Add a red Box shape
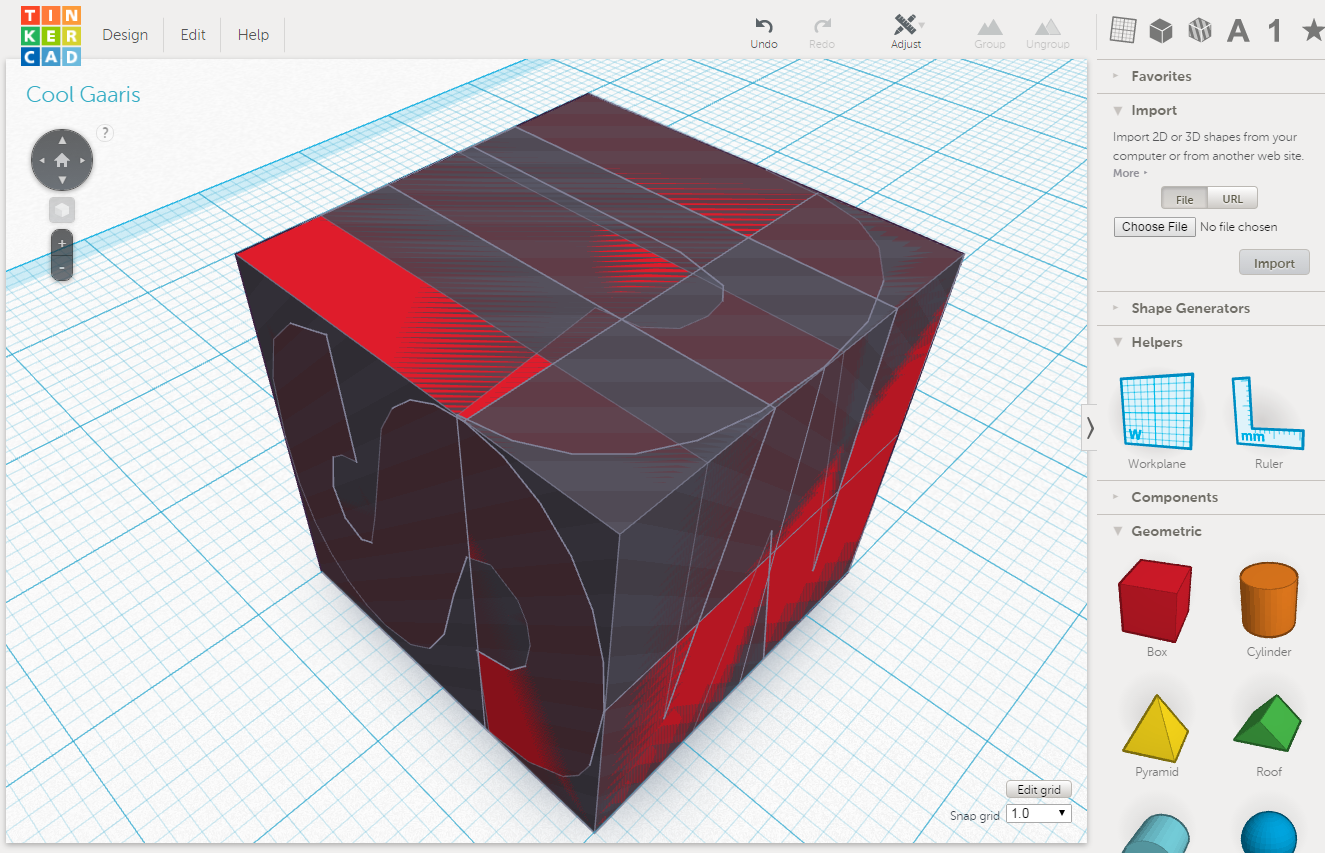Viewport: 1325px width, 853px height. (x=1156, y=600)
